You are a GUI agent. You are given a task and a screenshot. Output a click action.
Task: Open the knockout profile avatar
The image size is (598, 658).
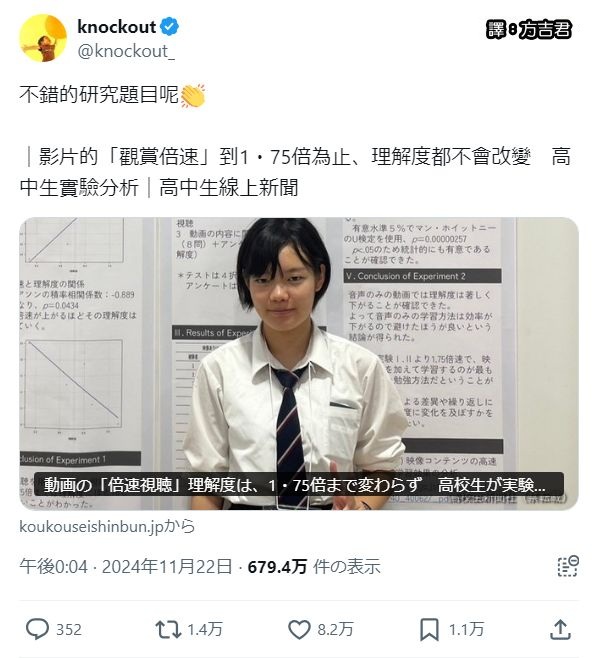point(43,38)
